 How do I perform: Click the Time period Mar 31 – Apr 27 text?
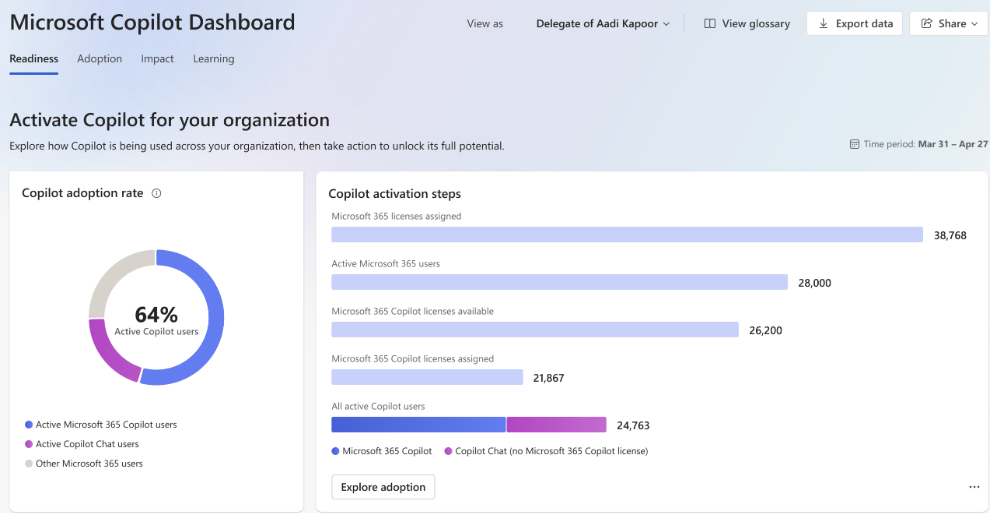pos(926,144)
